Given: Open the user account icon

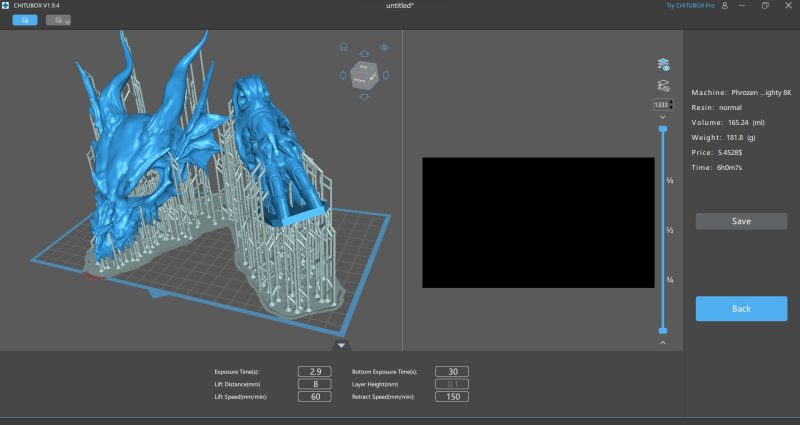Looking at the screenshot, I should coord(725,5).
